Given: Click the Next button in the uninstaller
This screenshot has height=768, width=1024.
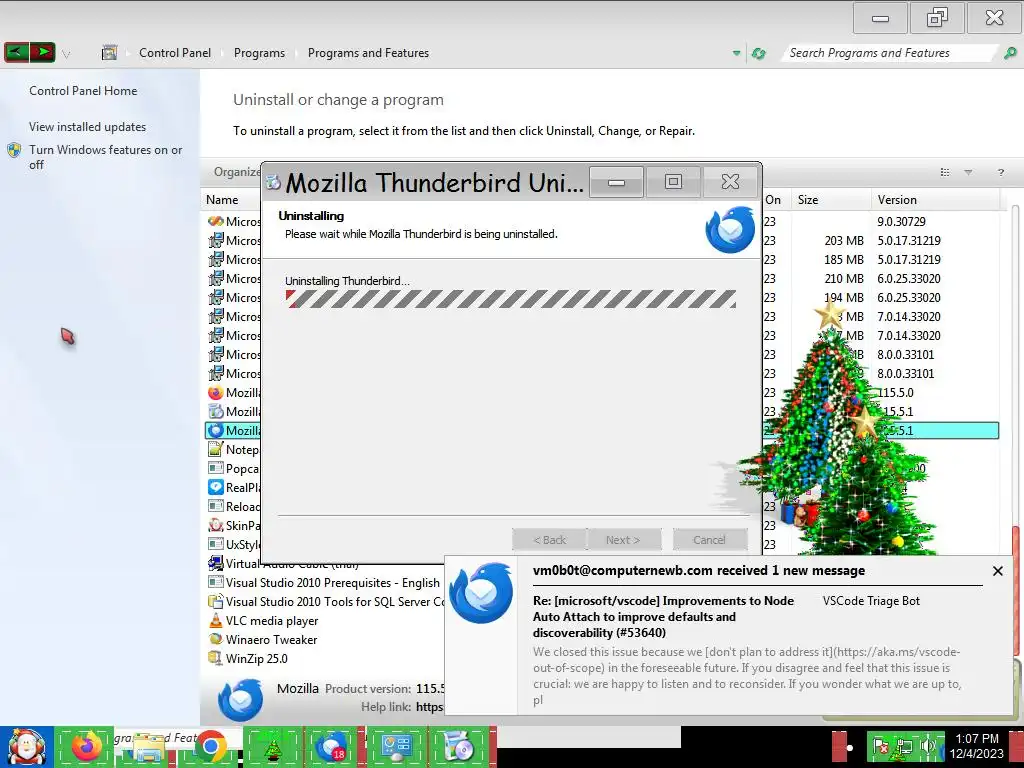Looking at the screenshot, I should click(624, 540).
